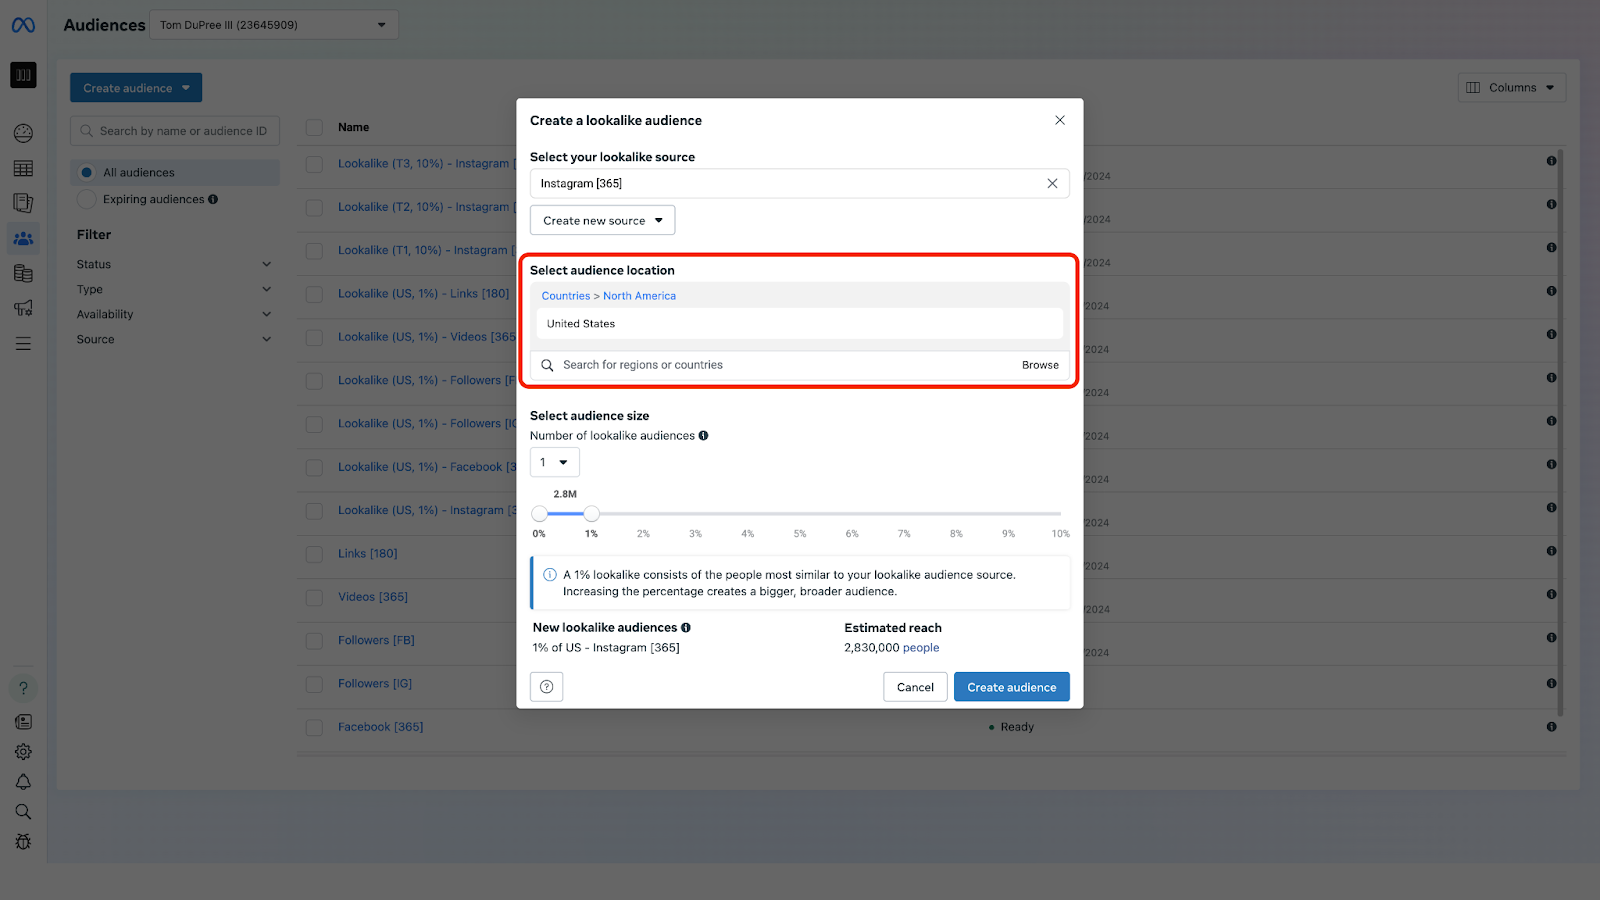Click info icon on Followers [IG] row
The width and height of the screenshot is (1600, 900).
[x=1551, y=683]
